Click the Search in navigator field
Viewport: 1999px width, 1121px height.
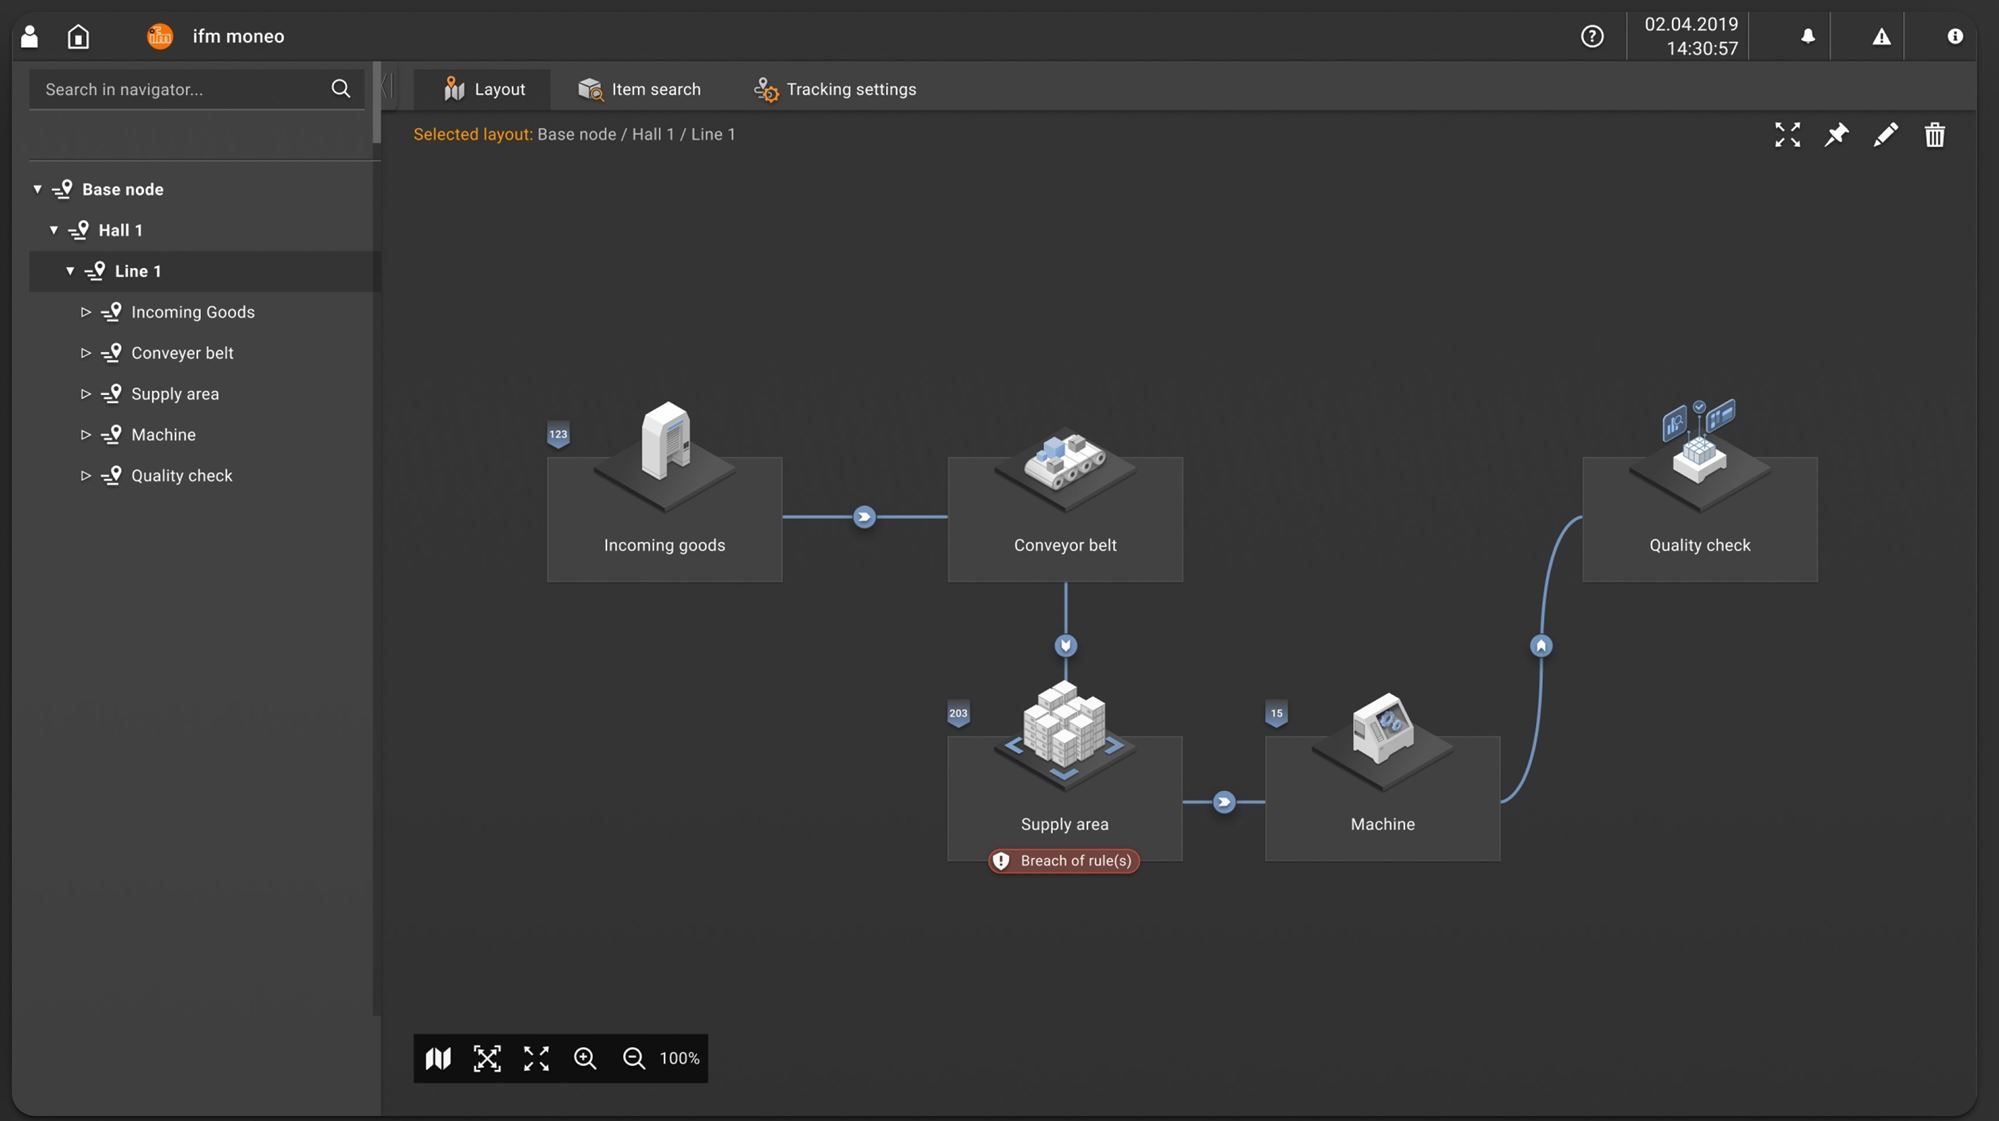(196, 89)
